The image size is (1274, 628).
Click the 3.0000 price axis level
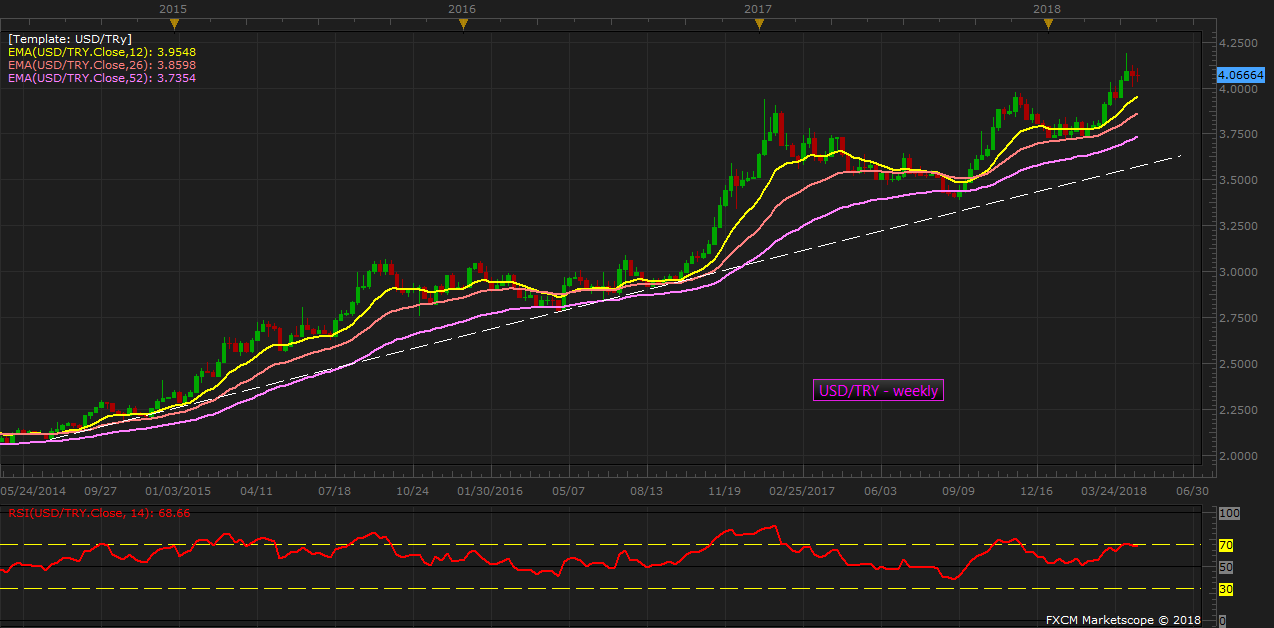1237,272
